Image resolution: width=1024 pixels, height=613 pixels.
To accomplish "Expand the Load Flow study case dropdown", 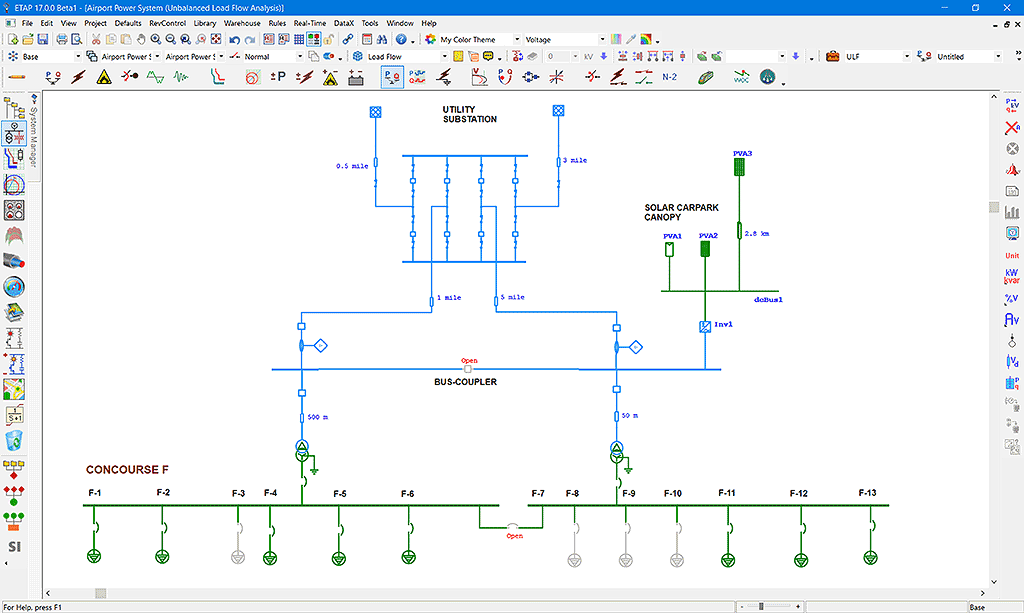I will pyautogui.click(x=445, y=57).
